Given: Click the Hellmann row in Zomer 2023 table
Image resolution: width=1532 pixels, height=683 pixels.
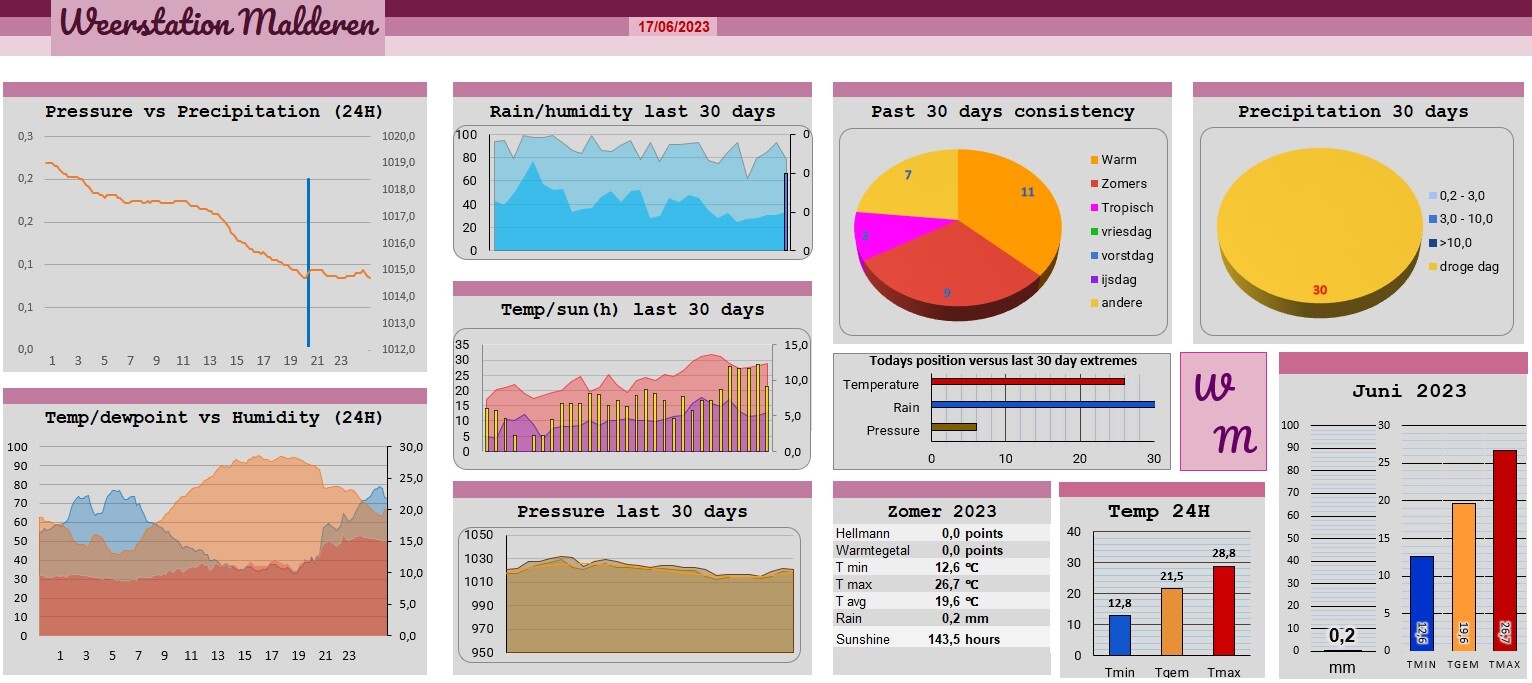Looking at the screenshot, I should pyautogui.click(x=941, y=534).
